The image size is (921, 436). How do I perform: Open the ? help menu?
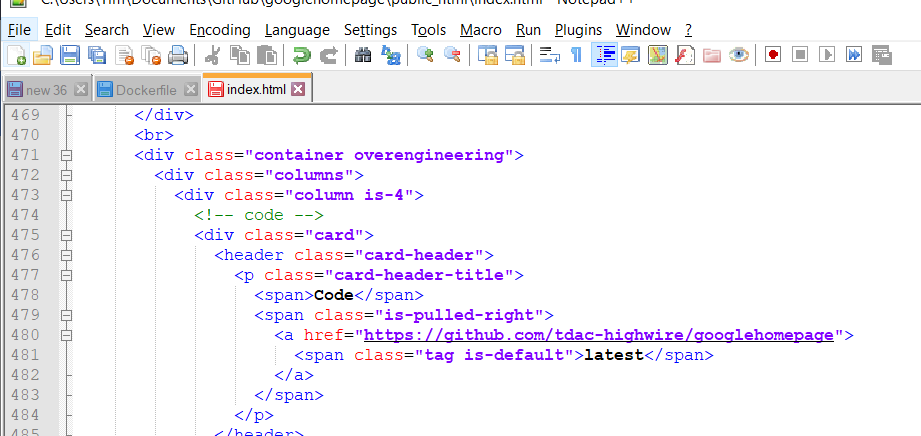pos(688,29)
